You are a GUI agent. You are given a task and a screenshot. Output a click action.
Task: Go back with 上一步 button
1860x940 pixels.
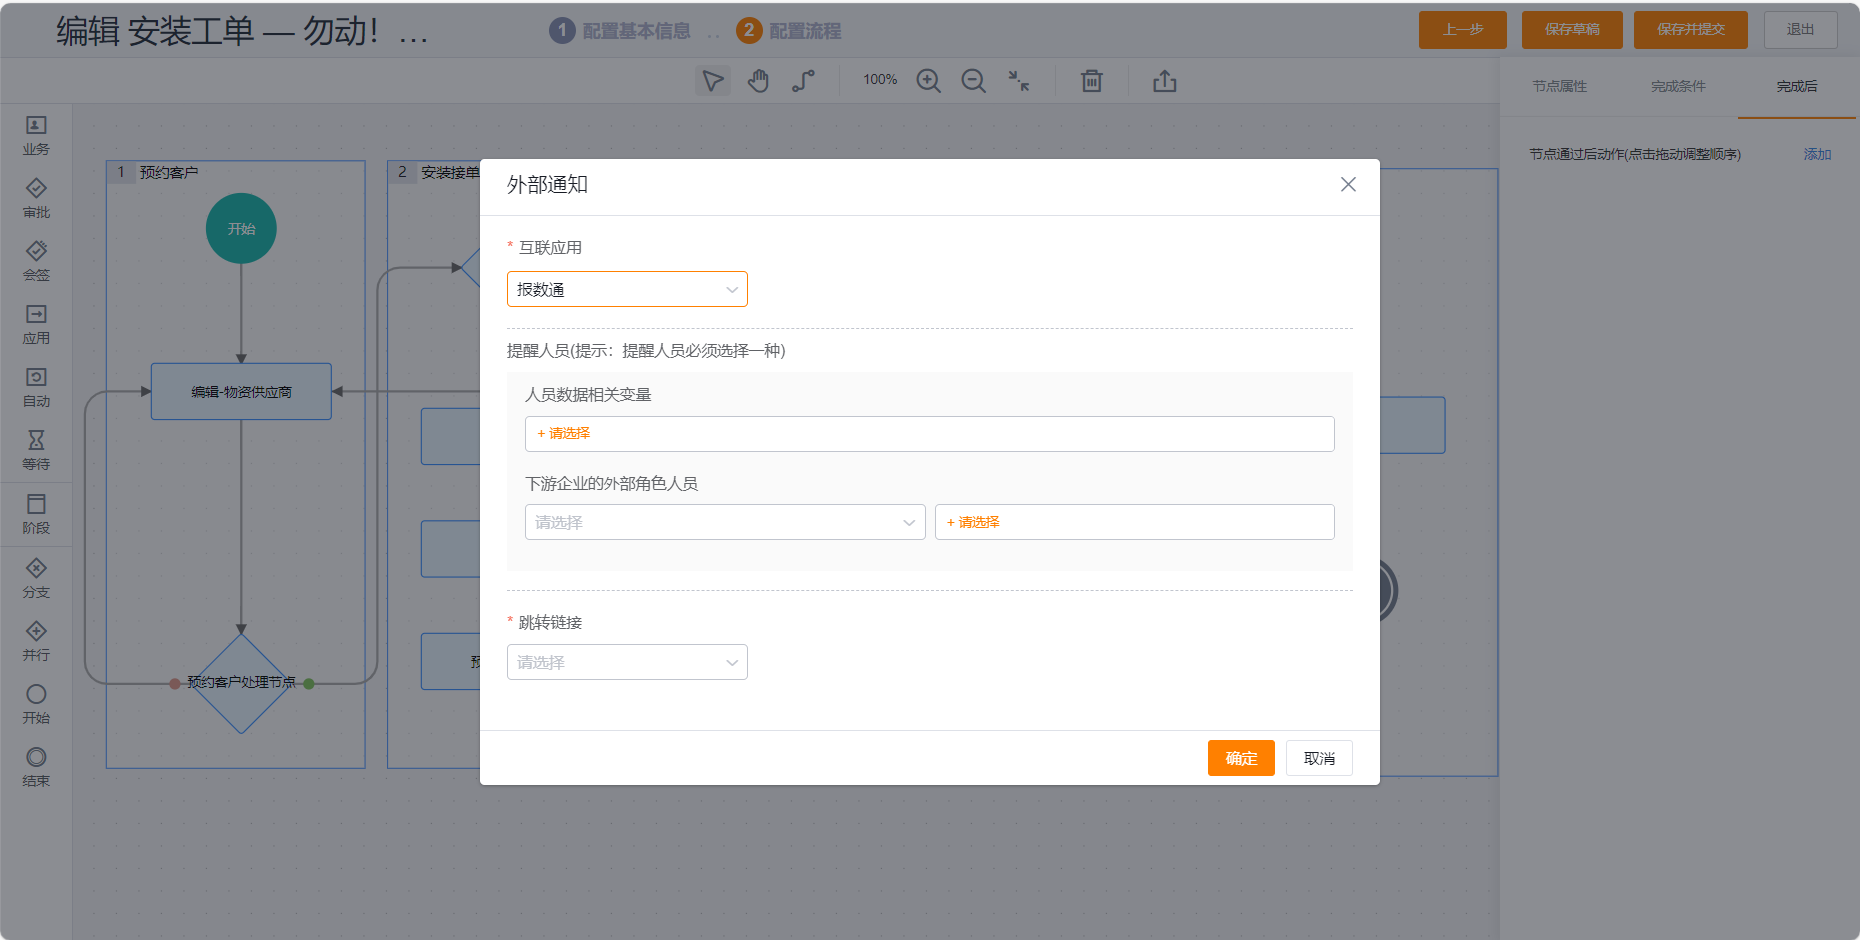(x=1463, y=30)
